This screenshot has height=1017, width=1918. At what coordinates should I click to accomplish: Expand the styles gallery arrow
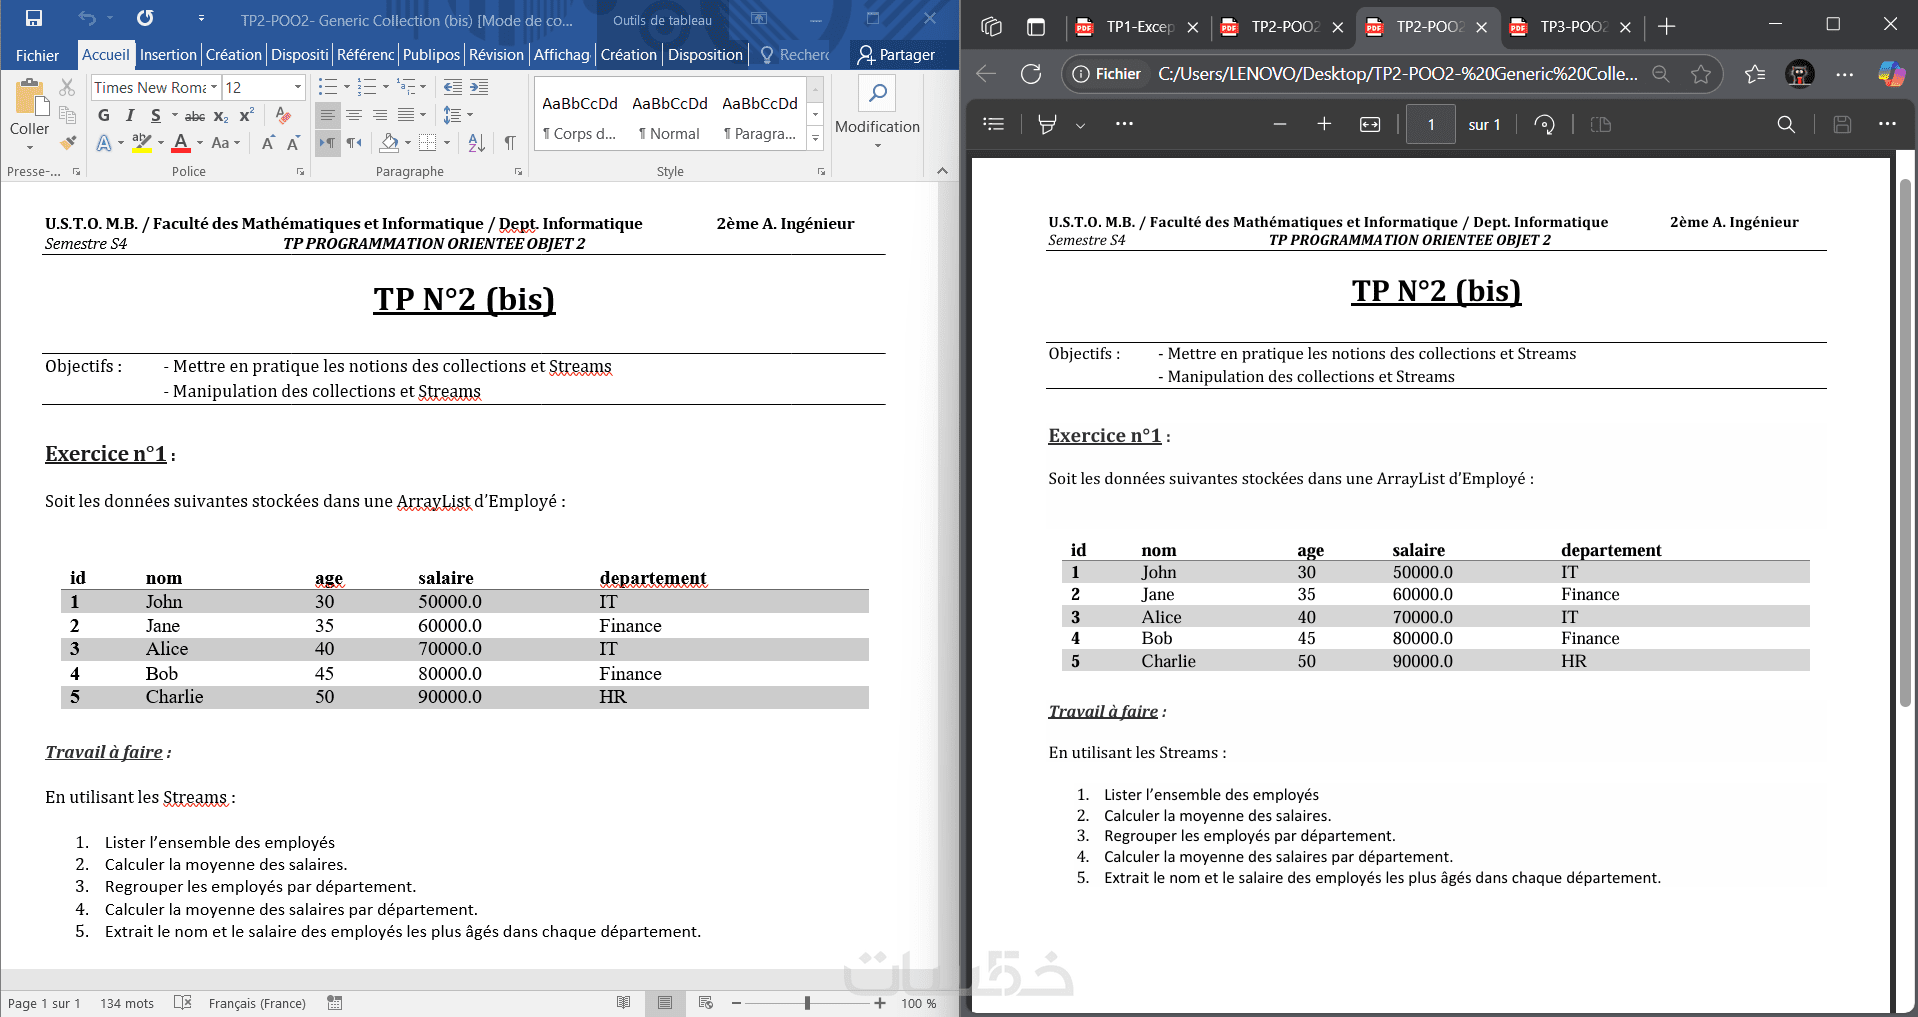(815, 139)
